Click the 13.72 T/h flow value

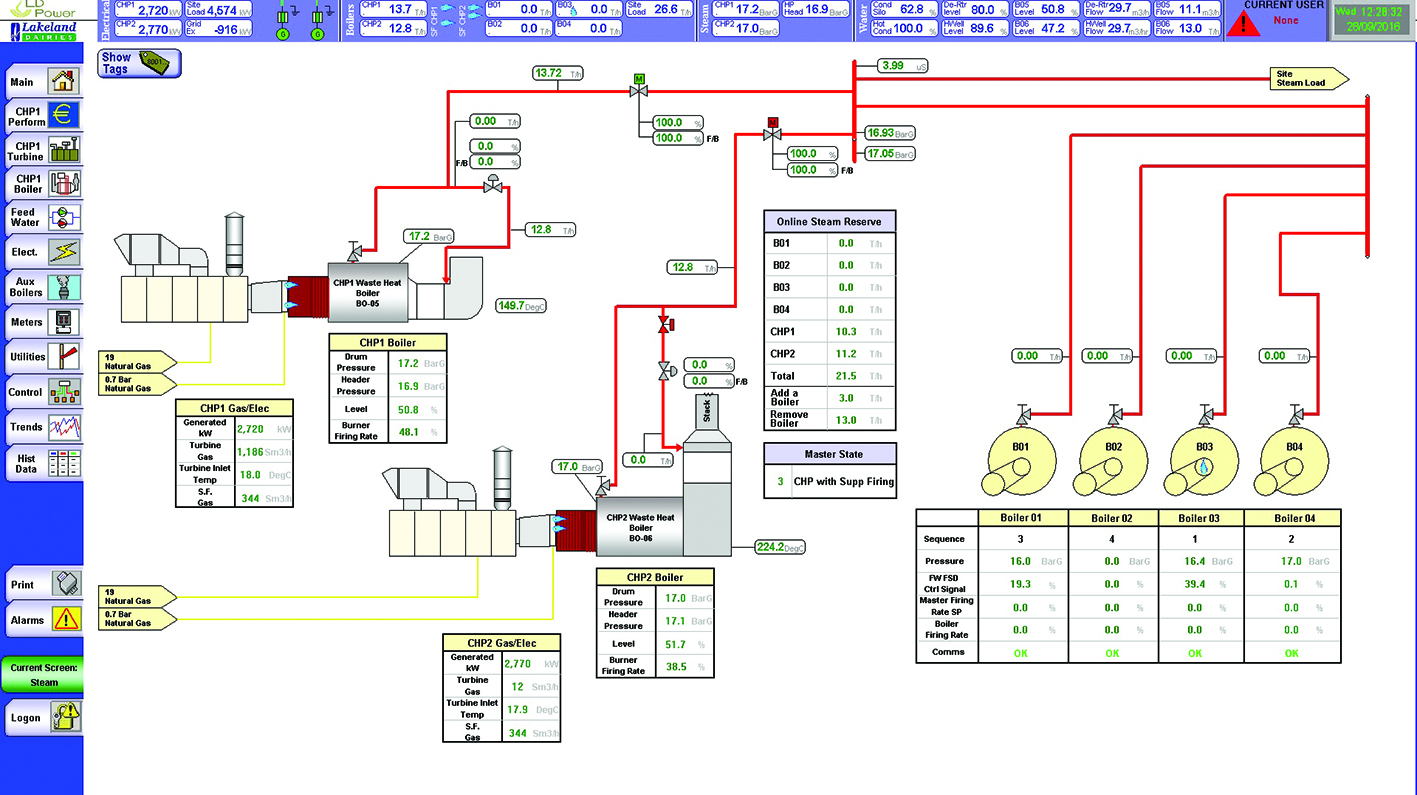(x=559, y=73)
